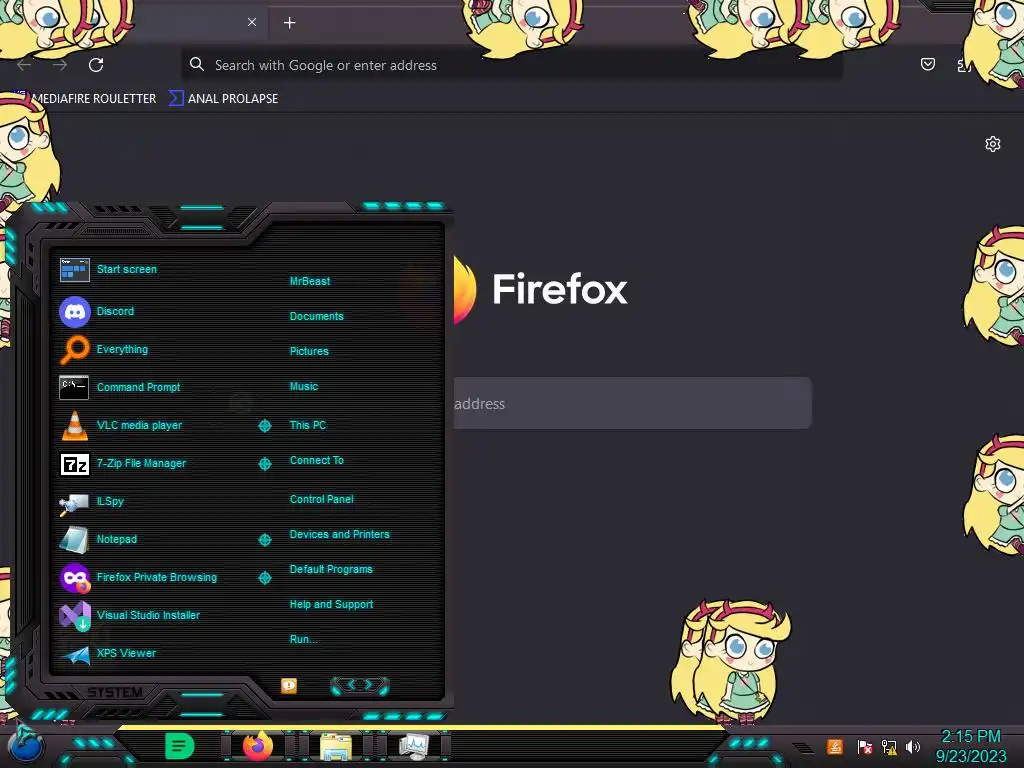Show the clock and date
The height and width of the screenshot is (768, 1024).
click(970, 746)
